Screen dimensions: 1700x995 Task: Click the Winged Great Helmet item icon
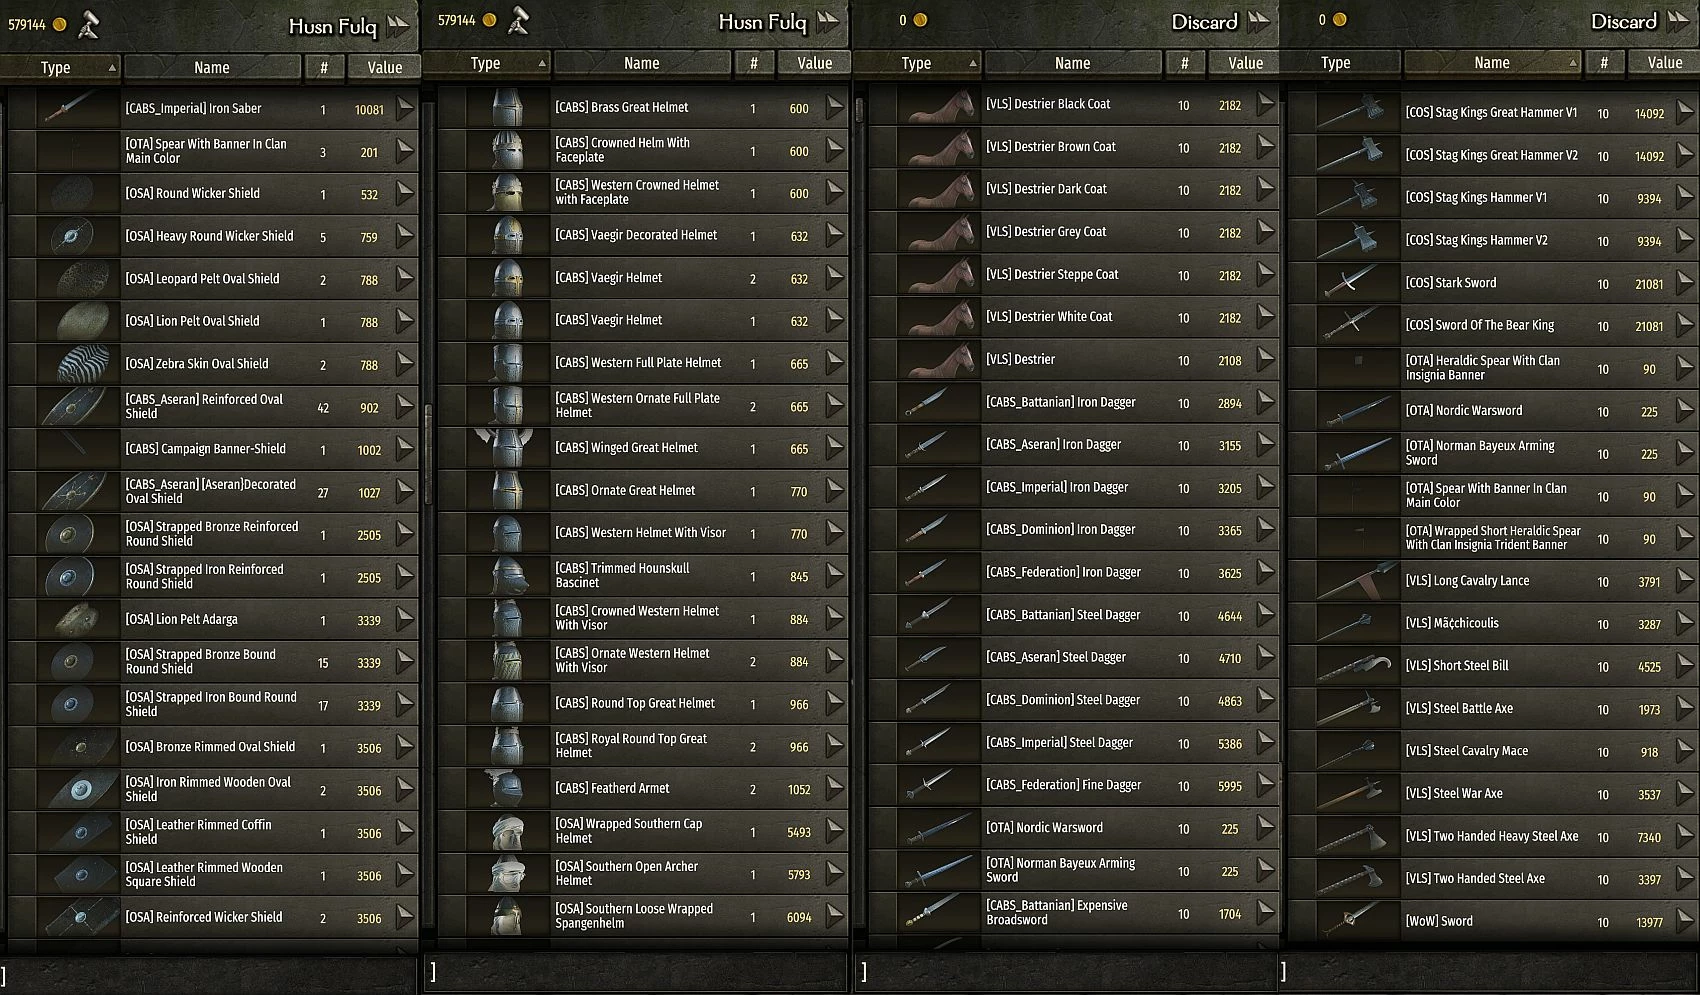click(508, 448)
